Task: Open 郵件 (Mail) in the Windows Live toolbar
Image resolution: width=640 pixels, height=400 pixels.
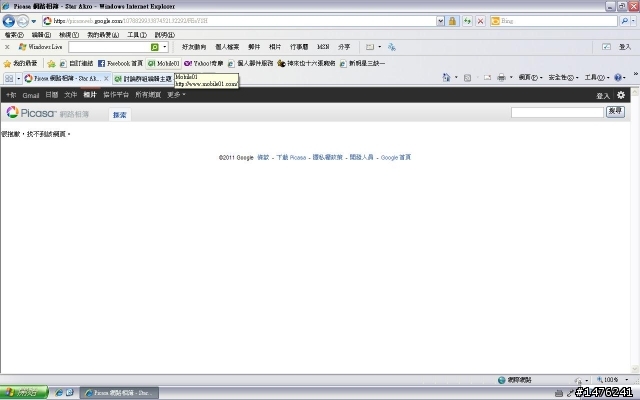Action: [254, 47]
